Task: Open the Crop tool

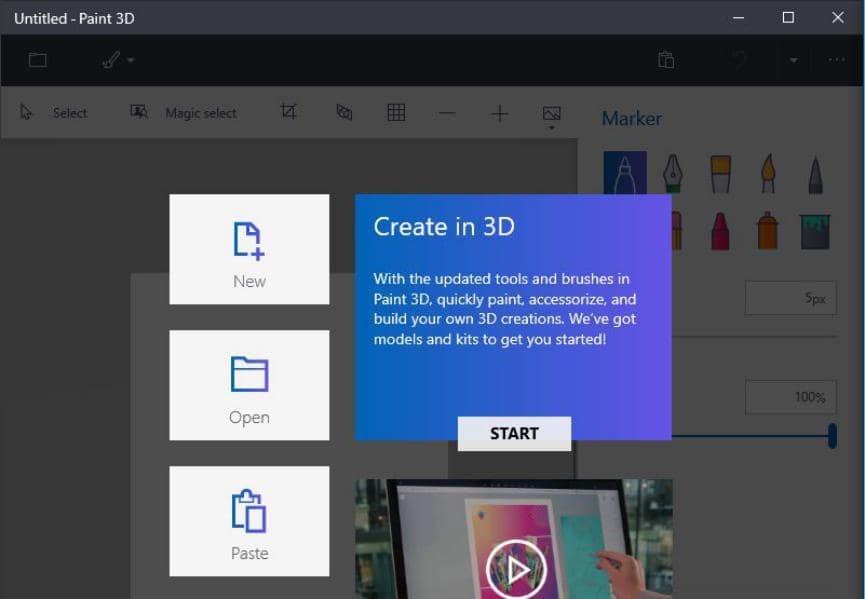Action: point(288,112)
